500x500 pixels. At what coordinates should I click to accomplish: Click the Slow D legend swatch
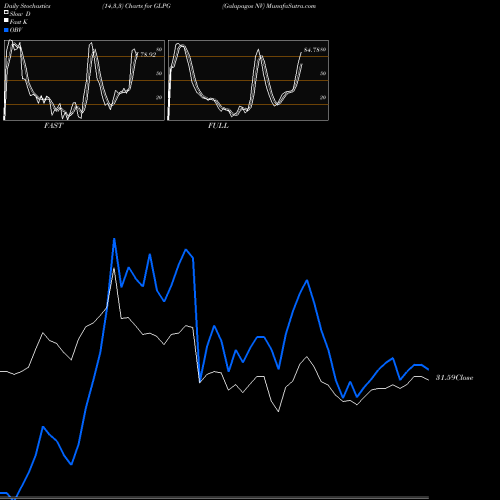(x=6, y=12)
